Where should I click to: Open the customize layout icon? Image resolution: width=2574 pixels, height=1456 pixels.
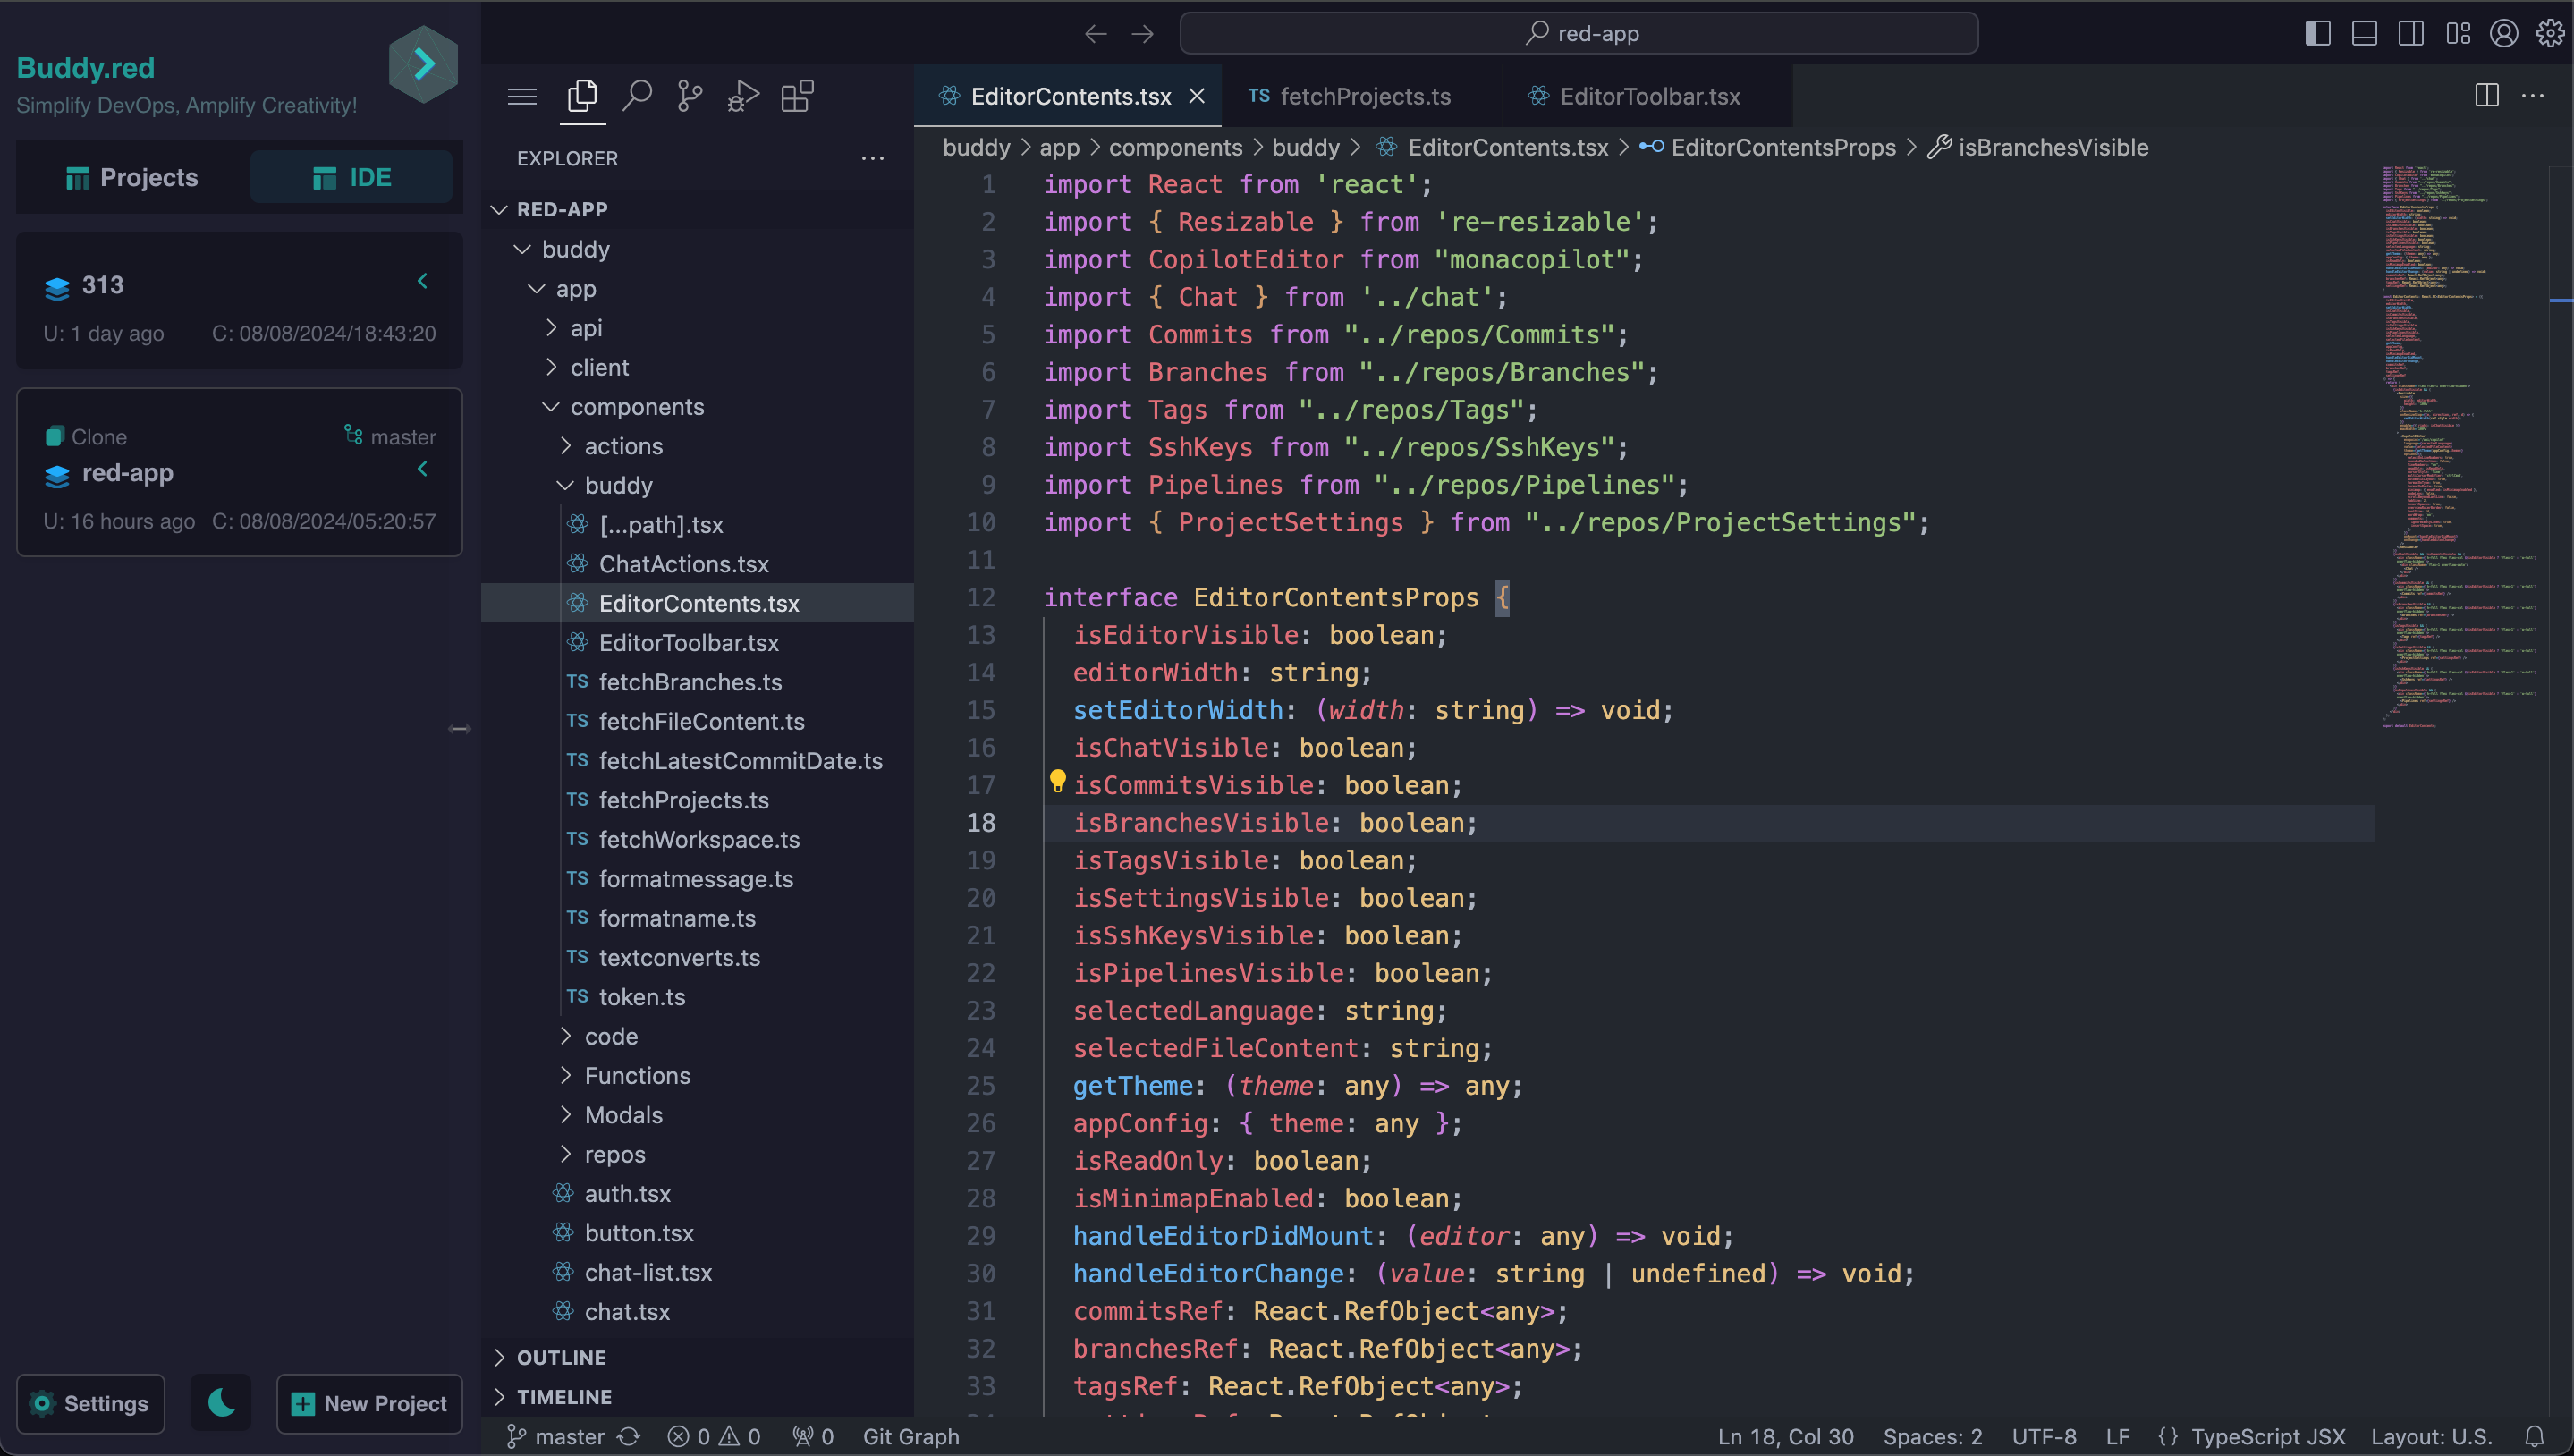(x=2458, y=33)
